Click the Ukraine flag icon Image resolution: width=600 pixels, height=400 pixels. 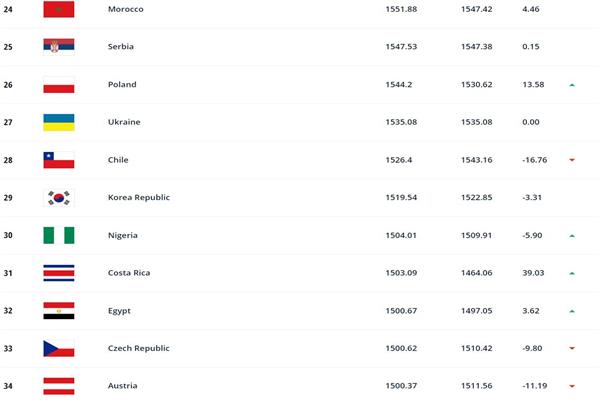(x=59, y=122)
